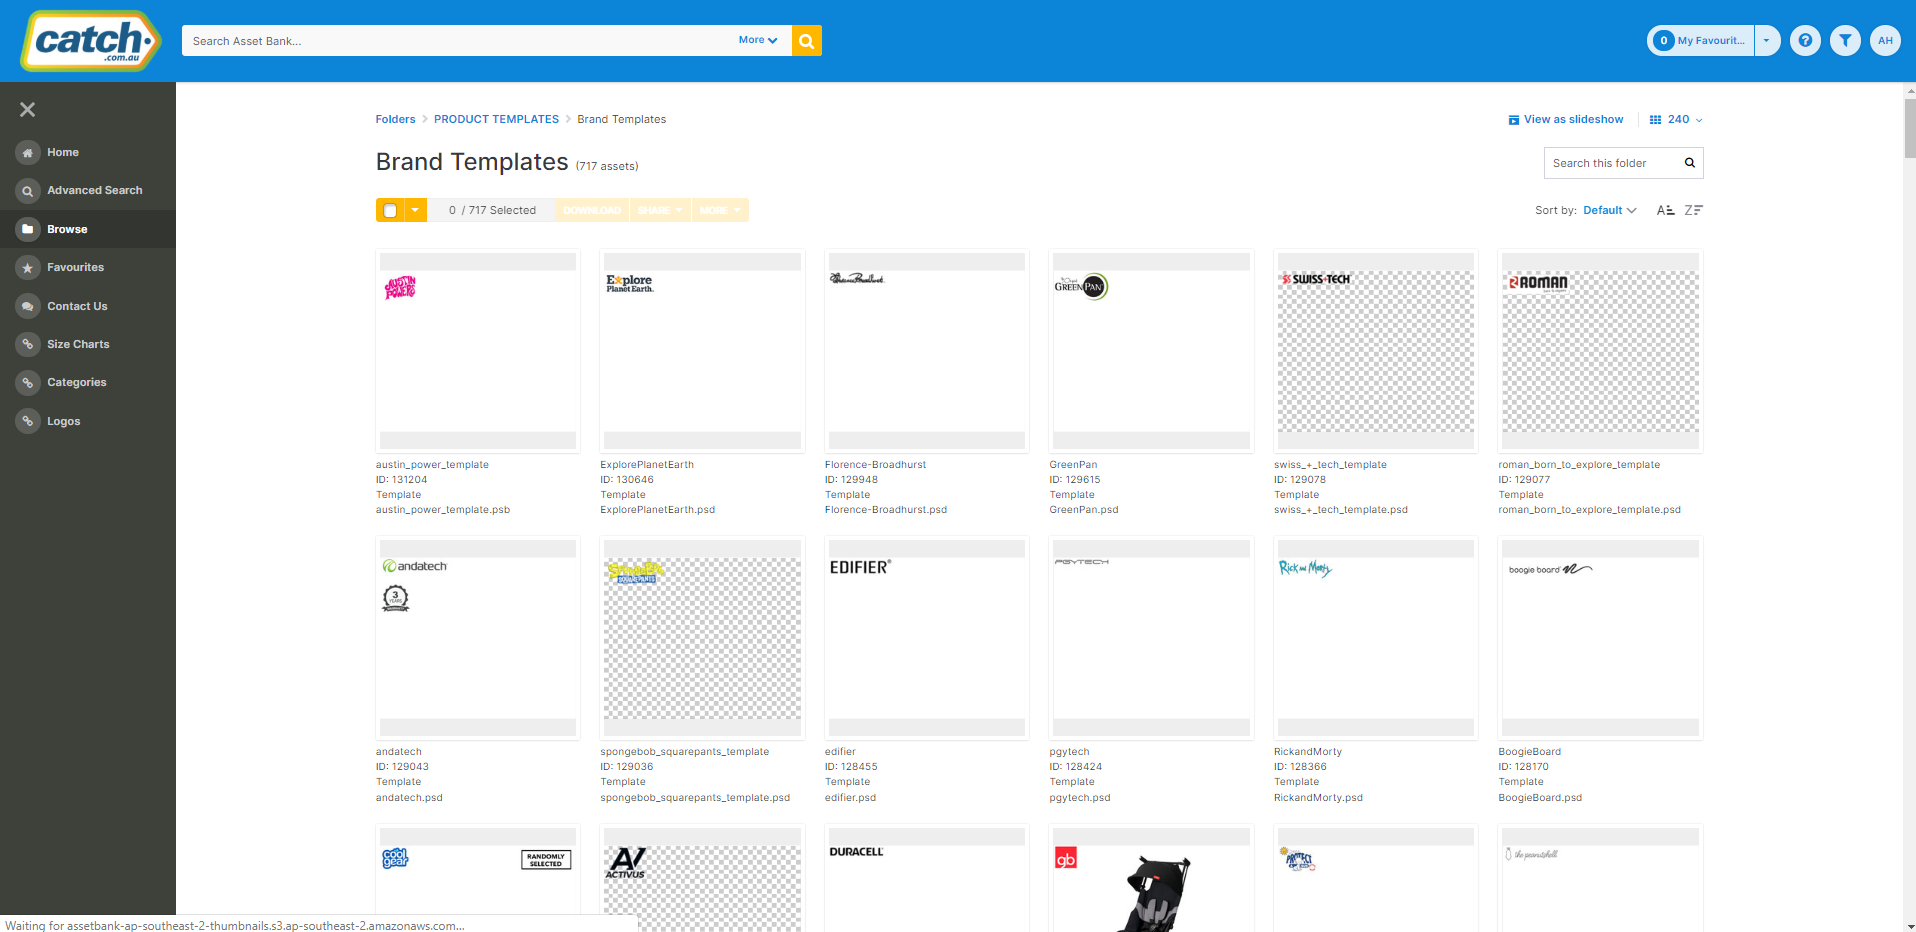The image size is (1916, 932).
Task: Click the filter funnel icon in header
Action: point(1845,41)
